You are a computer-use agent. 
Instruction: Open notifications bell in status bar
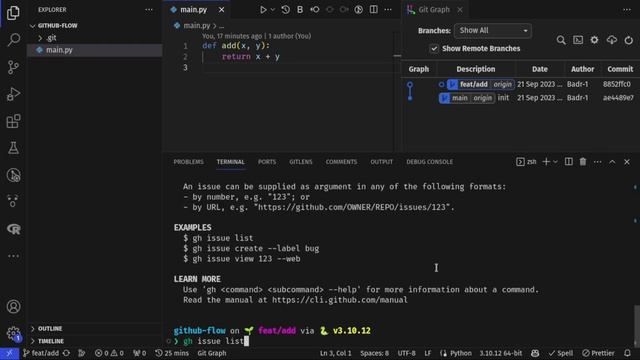click(x=627, y=353)
